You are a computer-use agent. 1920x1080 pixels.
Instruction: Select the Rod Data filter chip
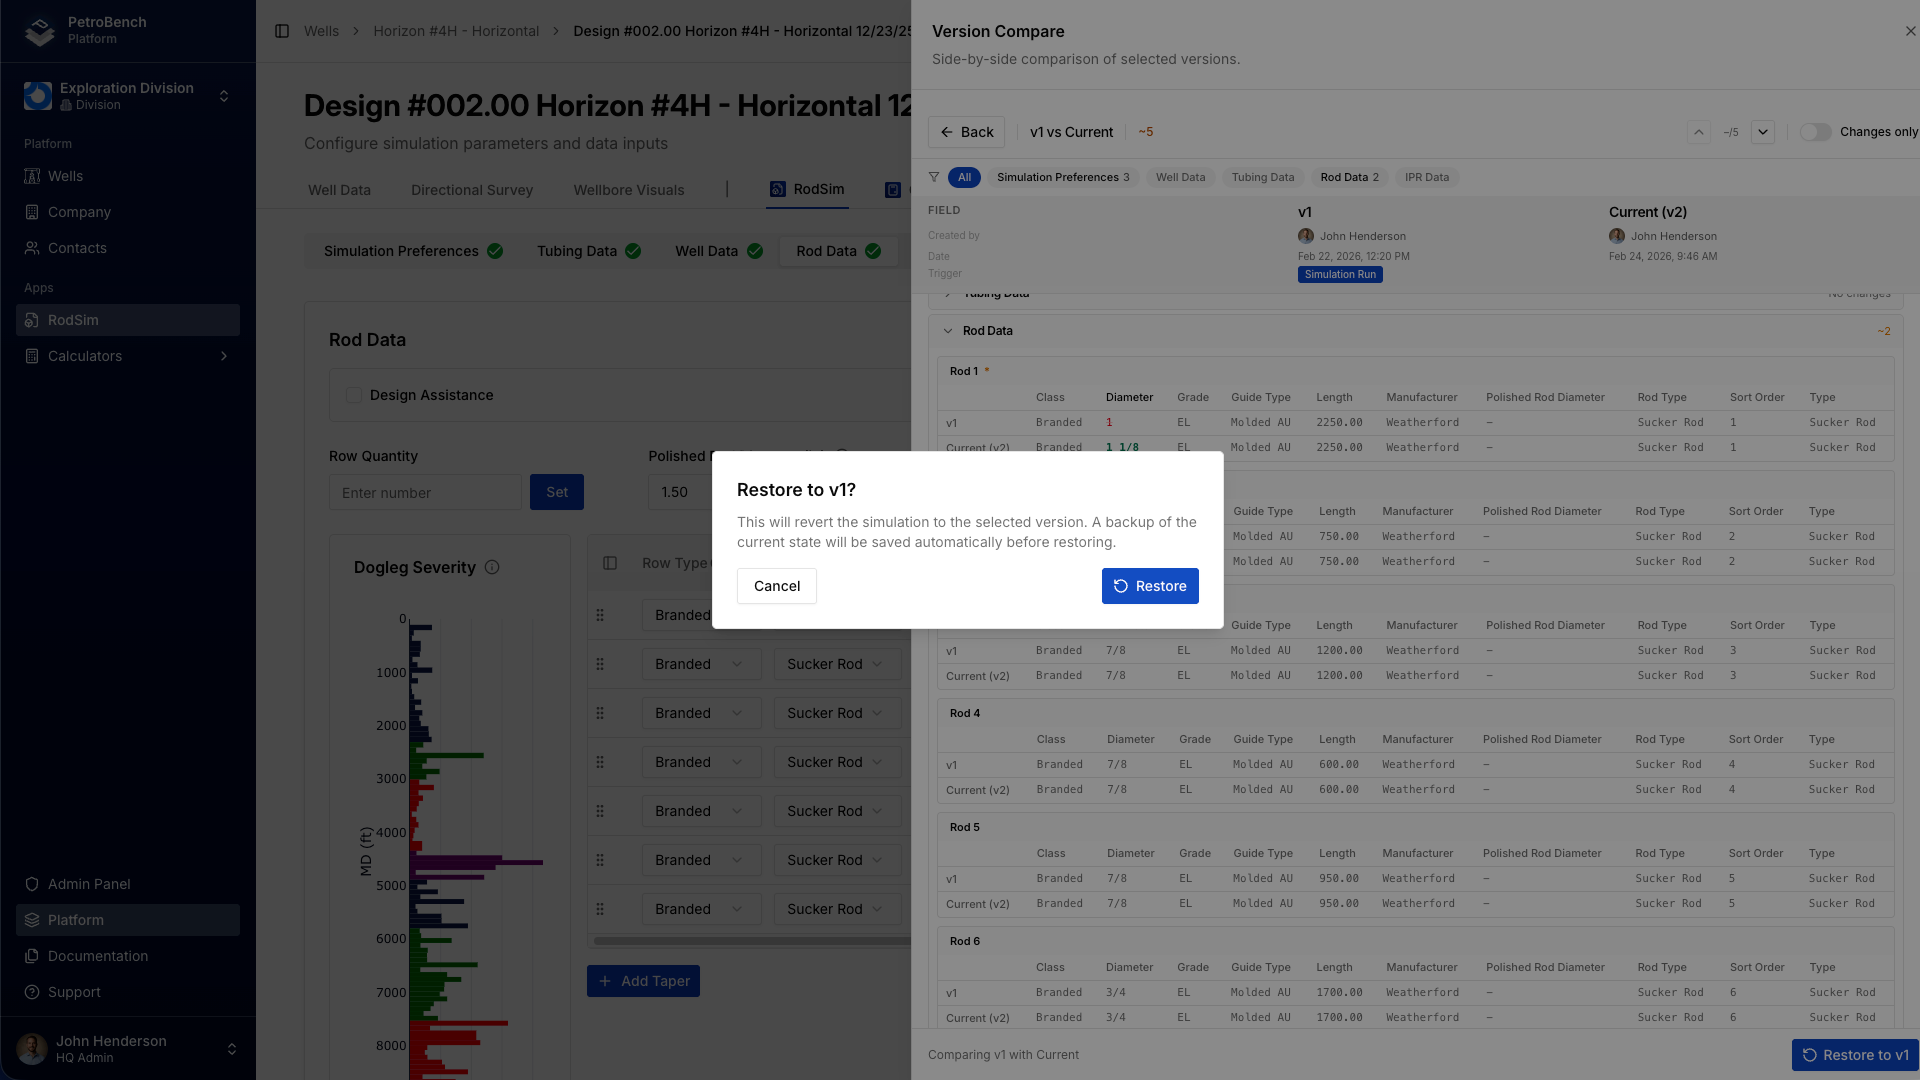1349,177
